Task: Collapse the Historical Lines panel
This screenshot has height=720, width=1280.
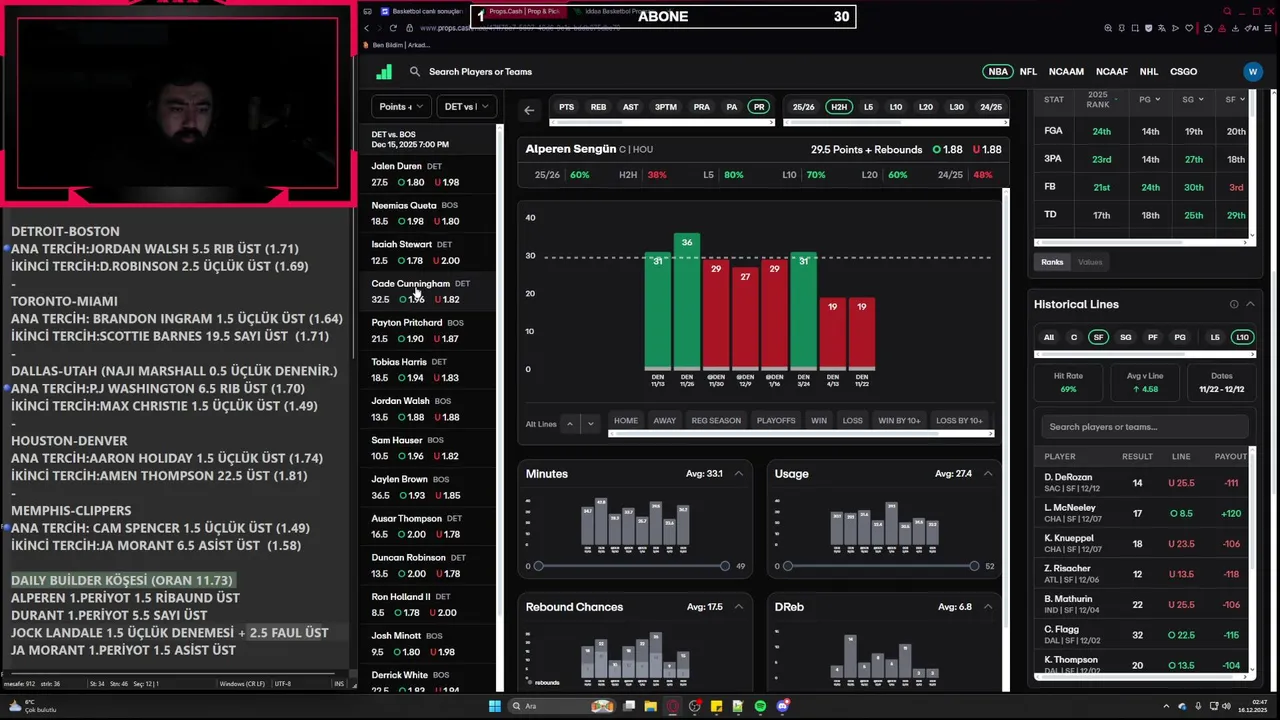Action: coord(1250,304)
